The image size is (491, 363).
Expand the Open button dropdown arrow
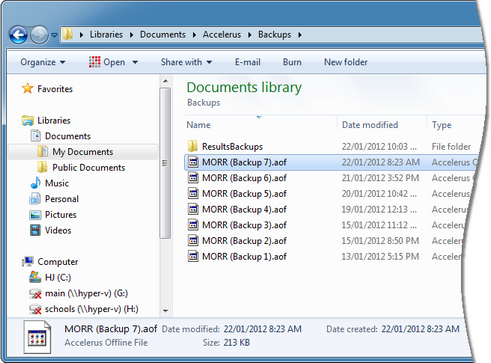click(135, 62)
